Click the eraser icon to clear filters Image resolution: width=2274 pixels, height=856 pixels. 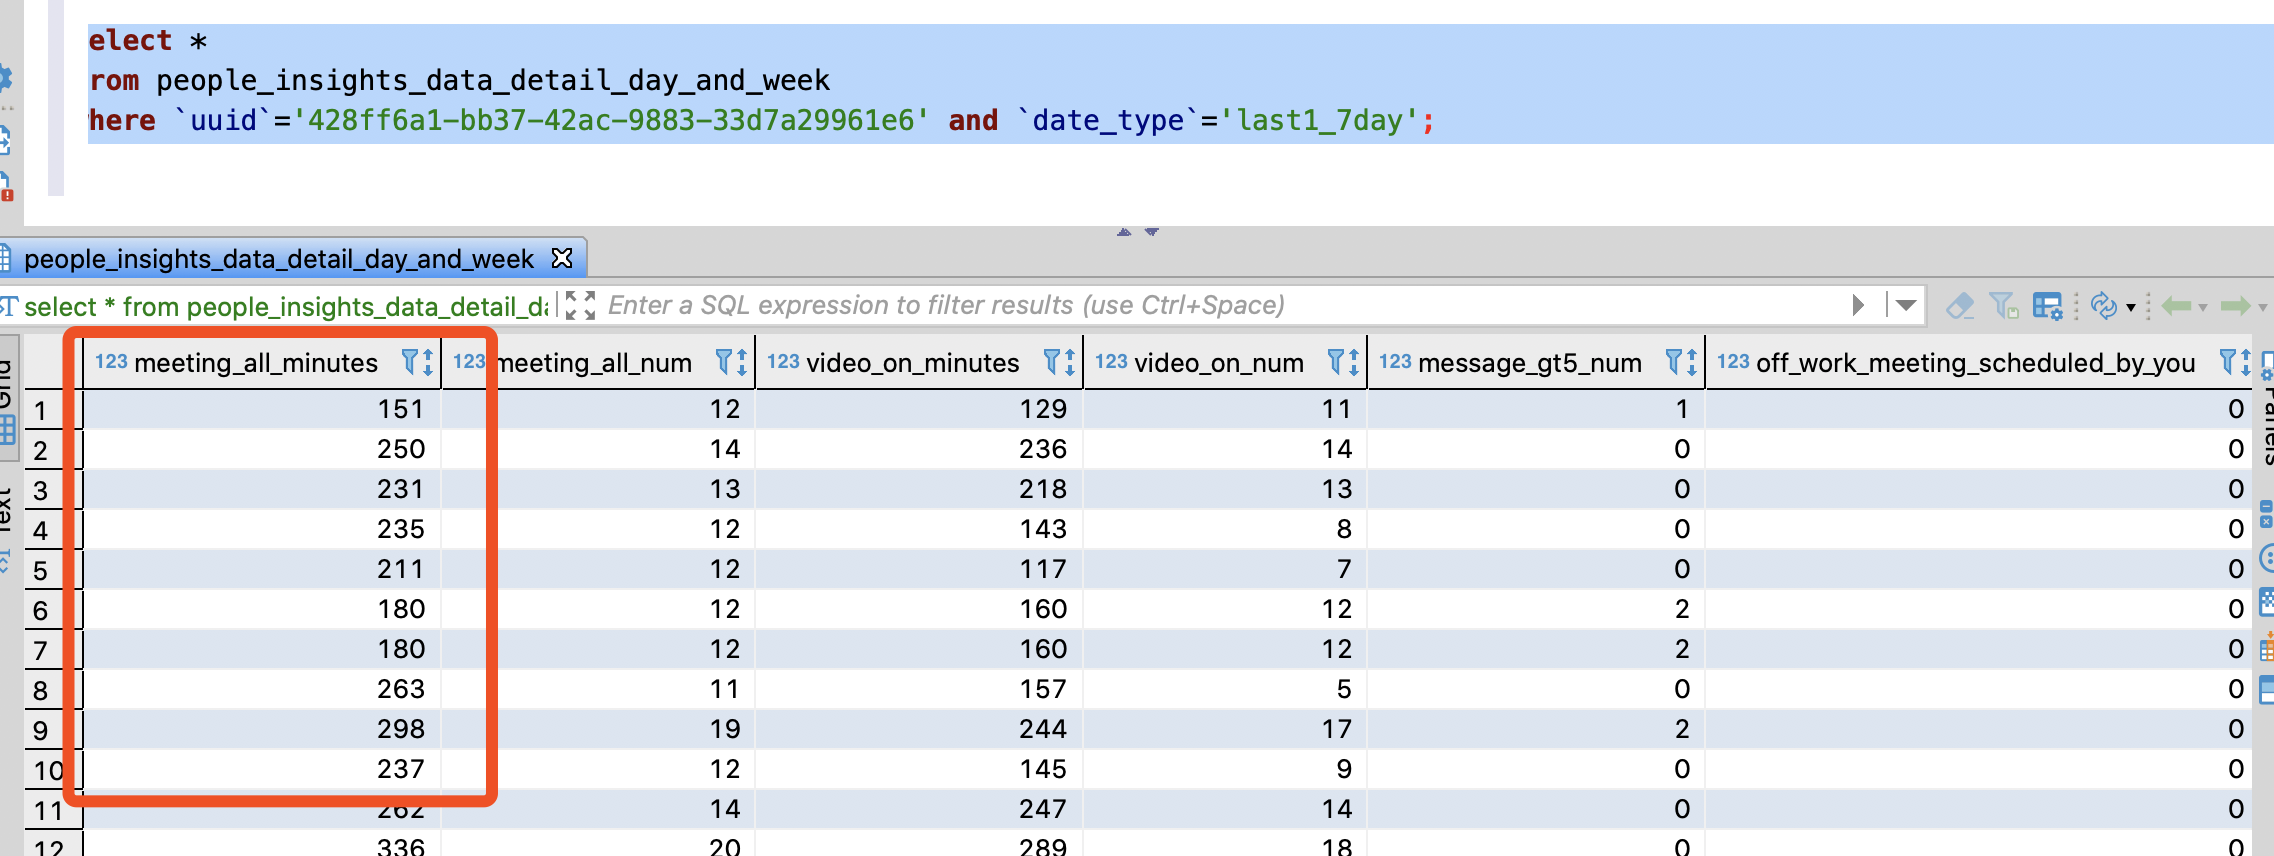tap(1960, 306)
